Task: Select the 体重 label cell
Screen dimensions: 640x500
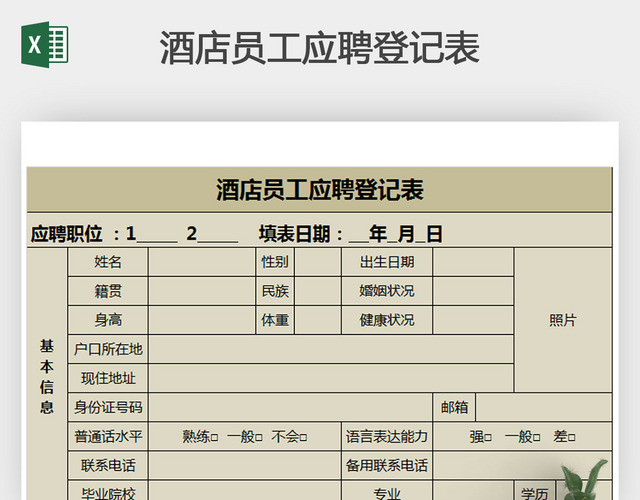Action: tap(275, 320)
